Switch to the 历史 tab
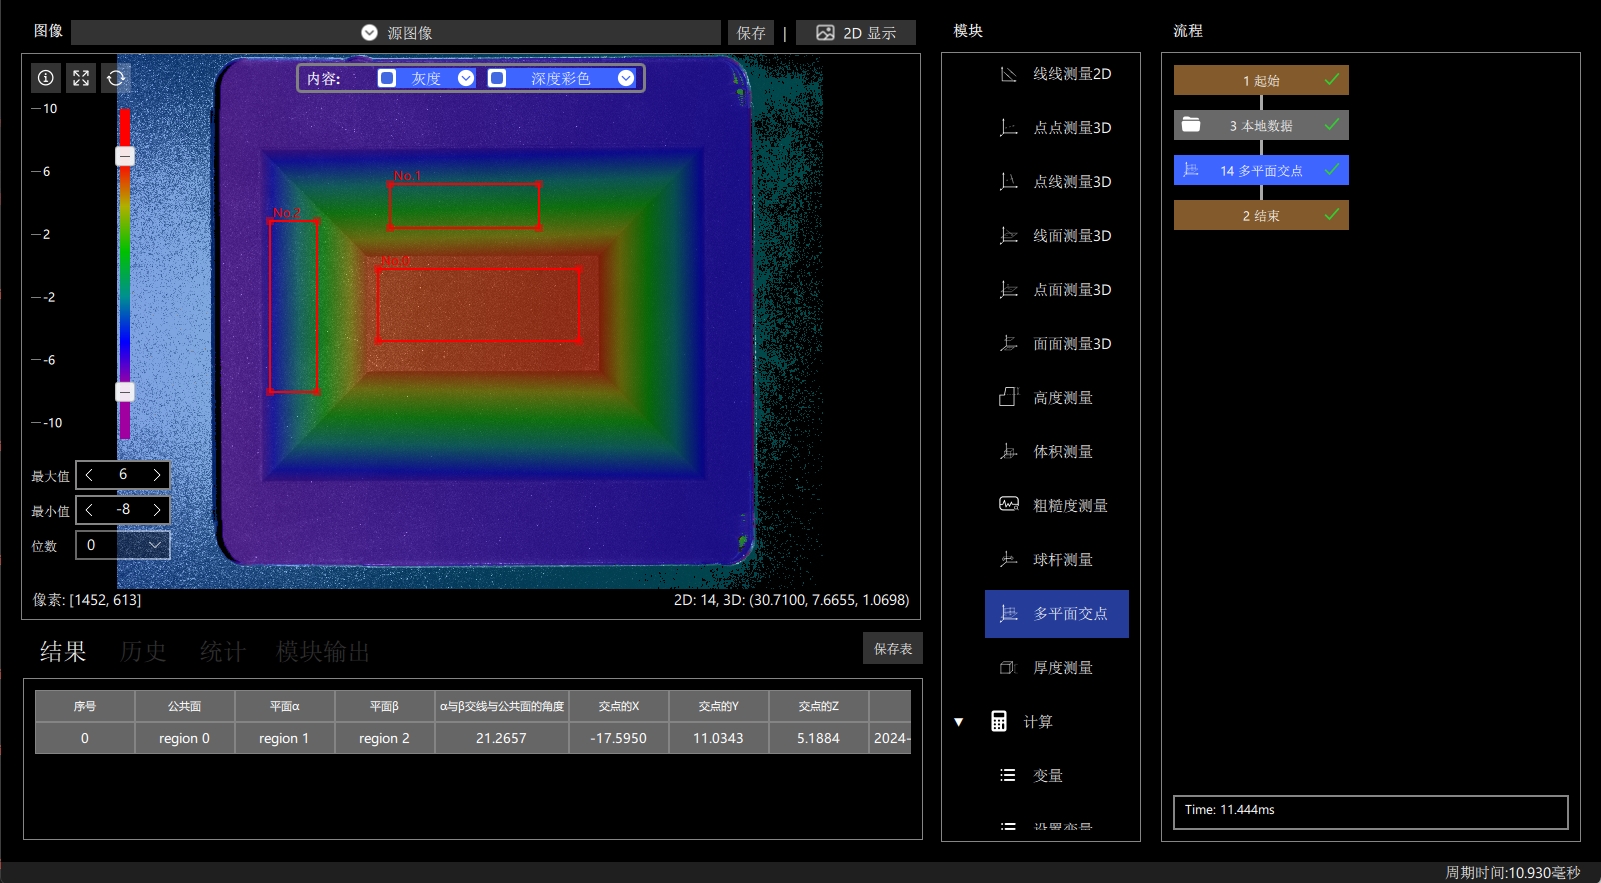Screen dimensions: 1601x883 click(x=143, y=652)
